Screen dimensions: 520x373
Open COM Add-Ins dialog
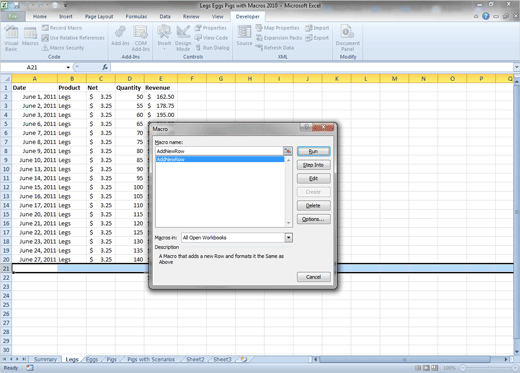(141, 39)
